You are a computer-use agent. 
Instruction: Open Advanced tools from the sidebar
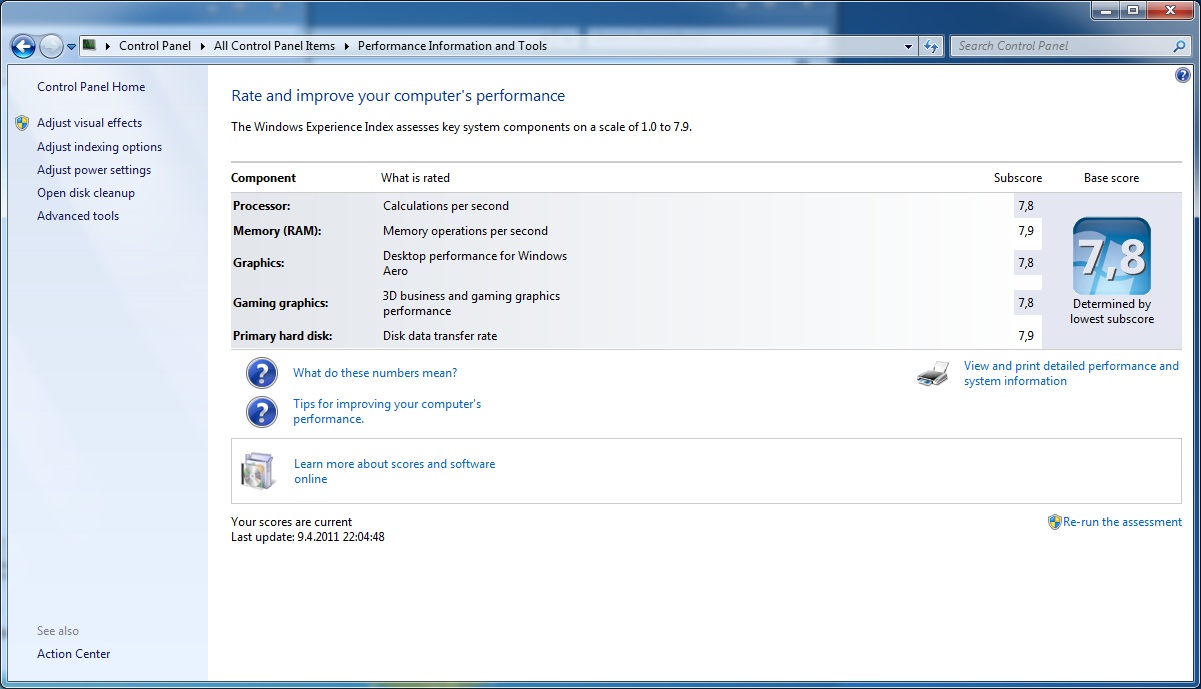(78, 216)
